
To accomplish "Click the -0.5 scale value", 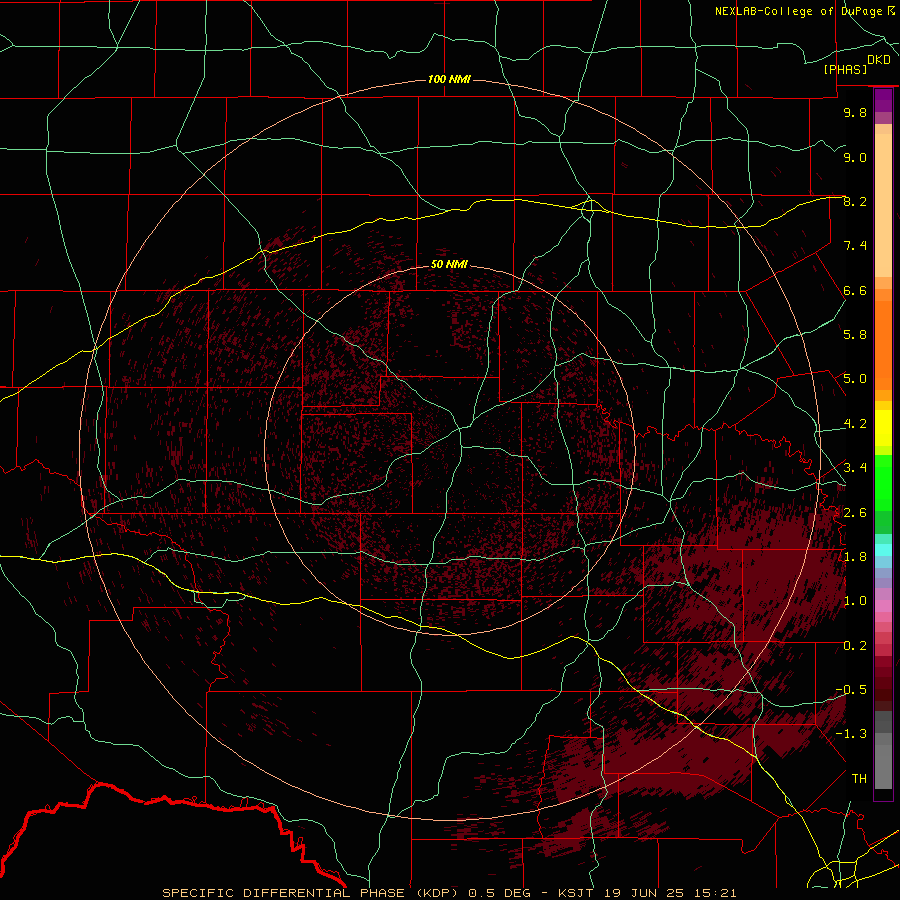I will tap(851, 689).
